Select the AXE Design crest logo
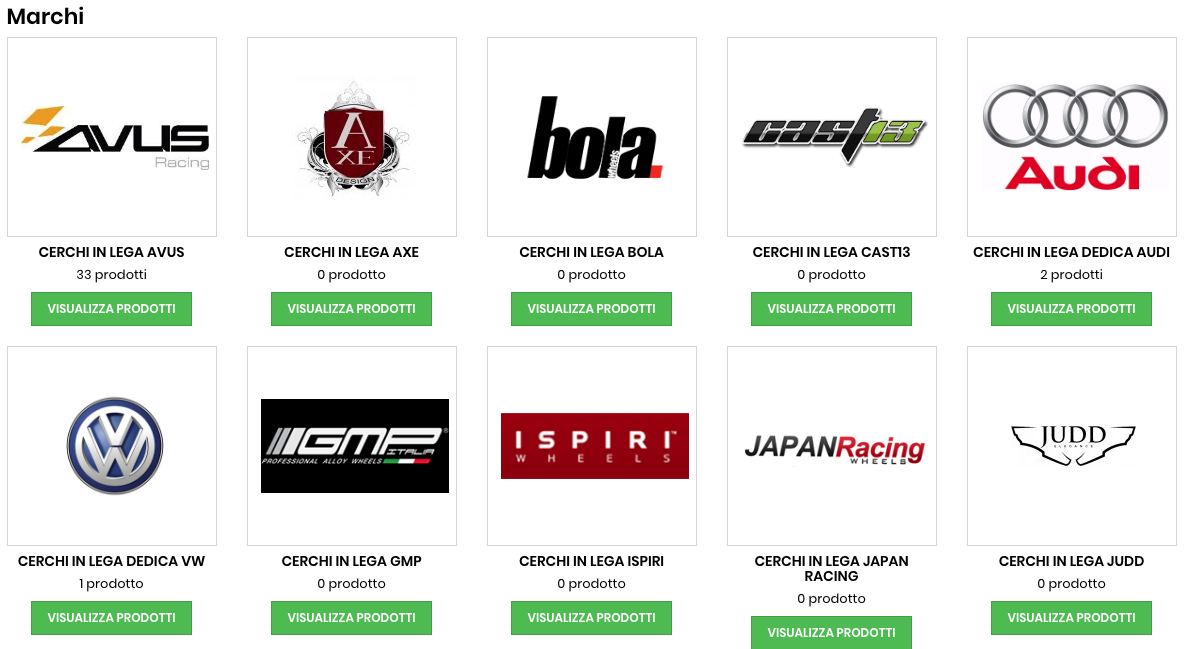Image resolution: width=1187 pixels, height=649 pixels. (x=352, y=137)
